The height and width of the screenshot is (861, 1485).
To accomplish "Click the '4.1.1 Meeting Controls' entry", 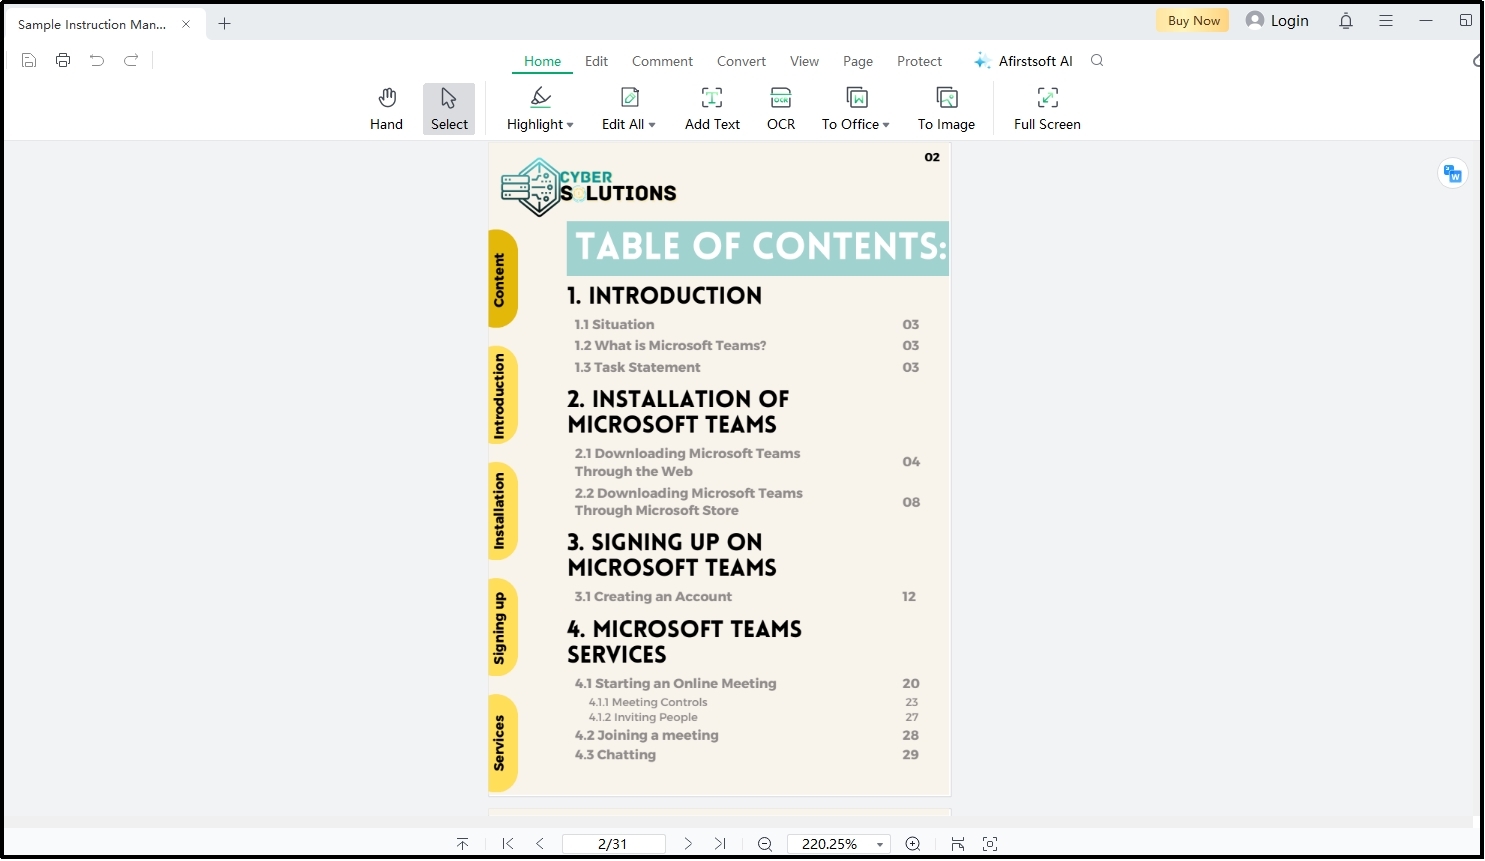I will click(x=648, y=703).
